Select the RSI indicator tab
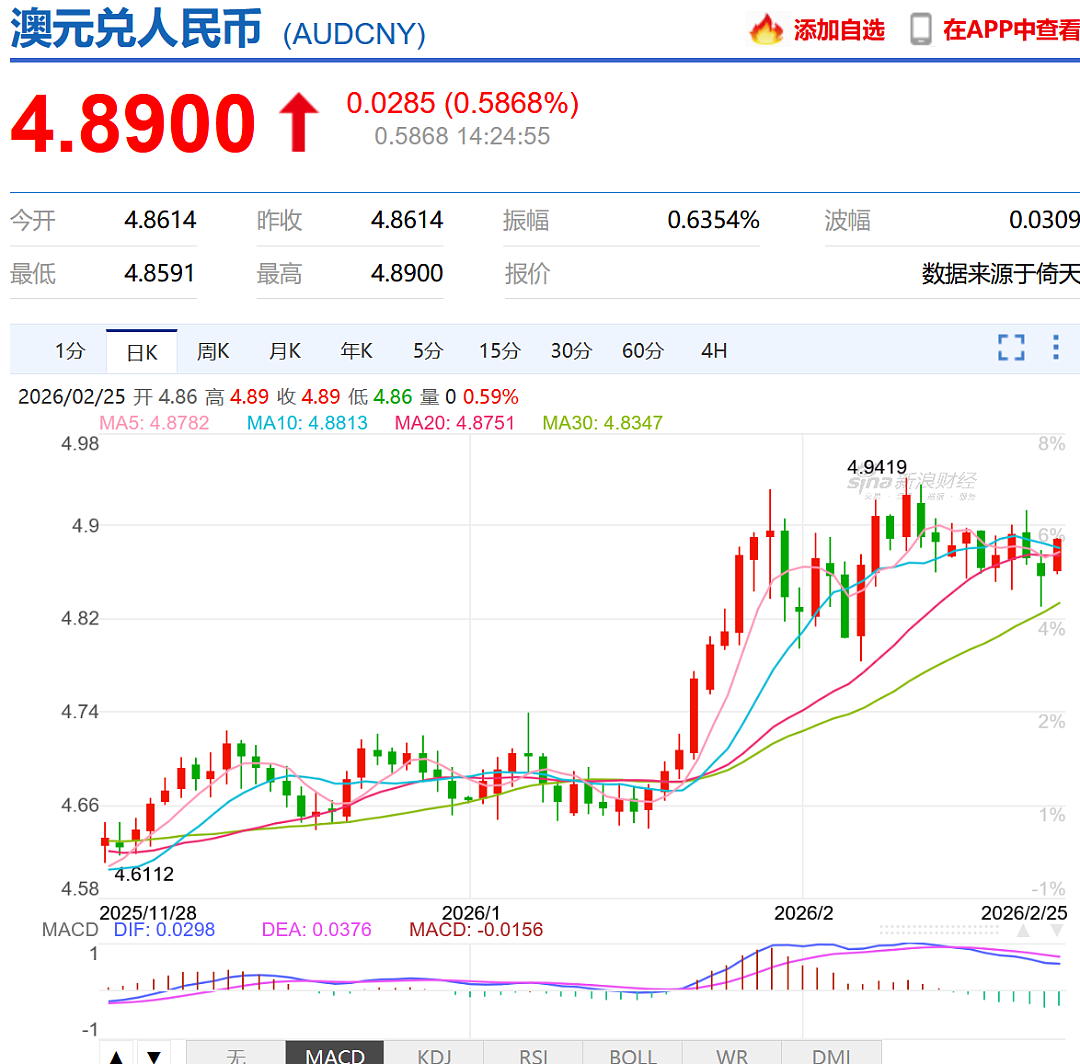The height and width of the screenshot is (1064, 1080). (x=533, y=1053)
